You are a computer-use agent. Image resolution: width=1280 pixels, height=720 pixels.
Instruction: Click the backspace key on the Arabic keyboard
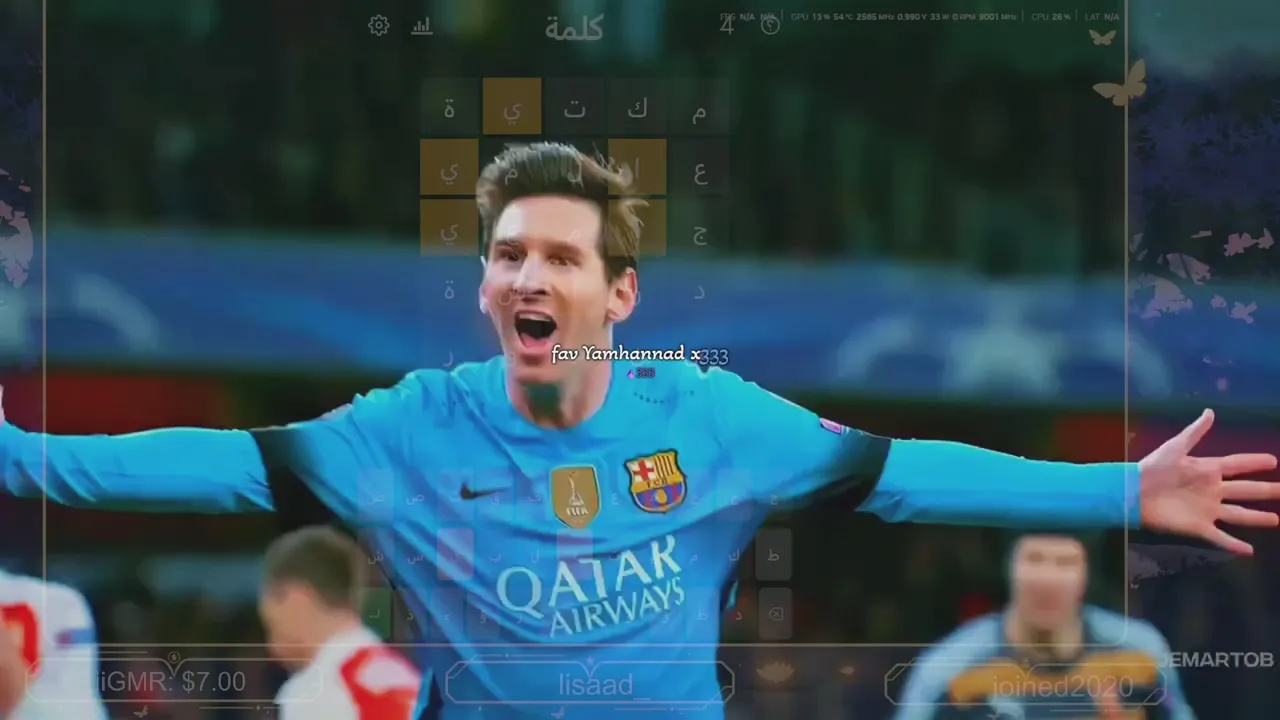point(775,613)
